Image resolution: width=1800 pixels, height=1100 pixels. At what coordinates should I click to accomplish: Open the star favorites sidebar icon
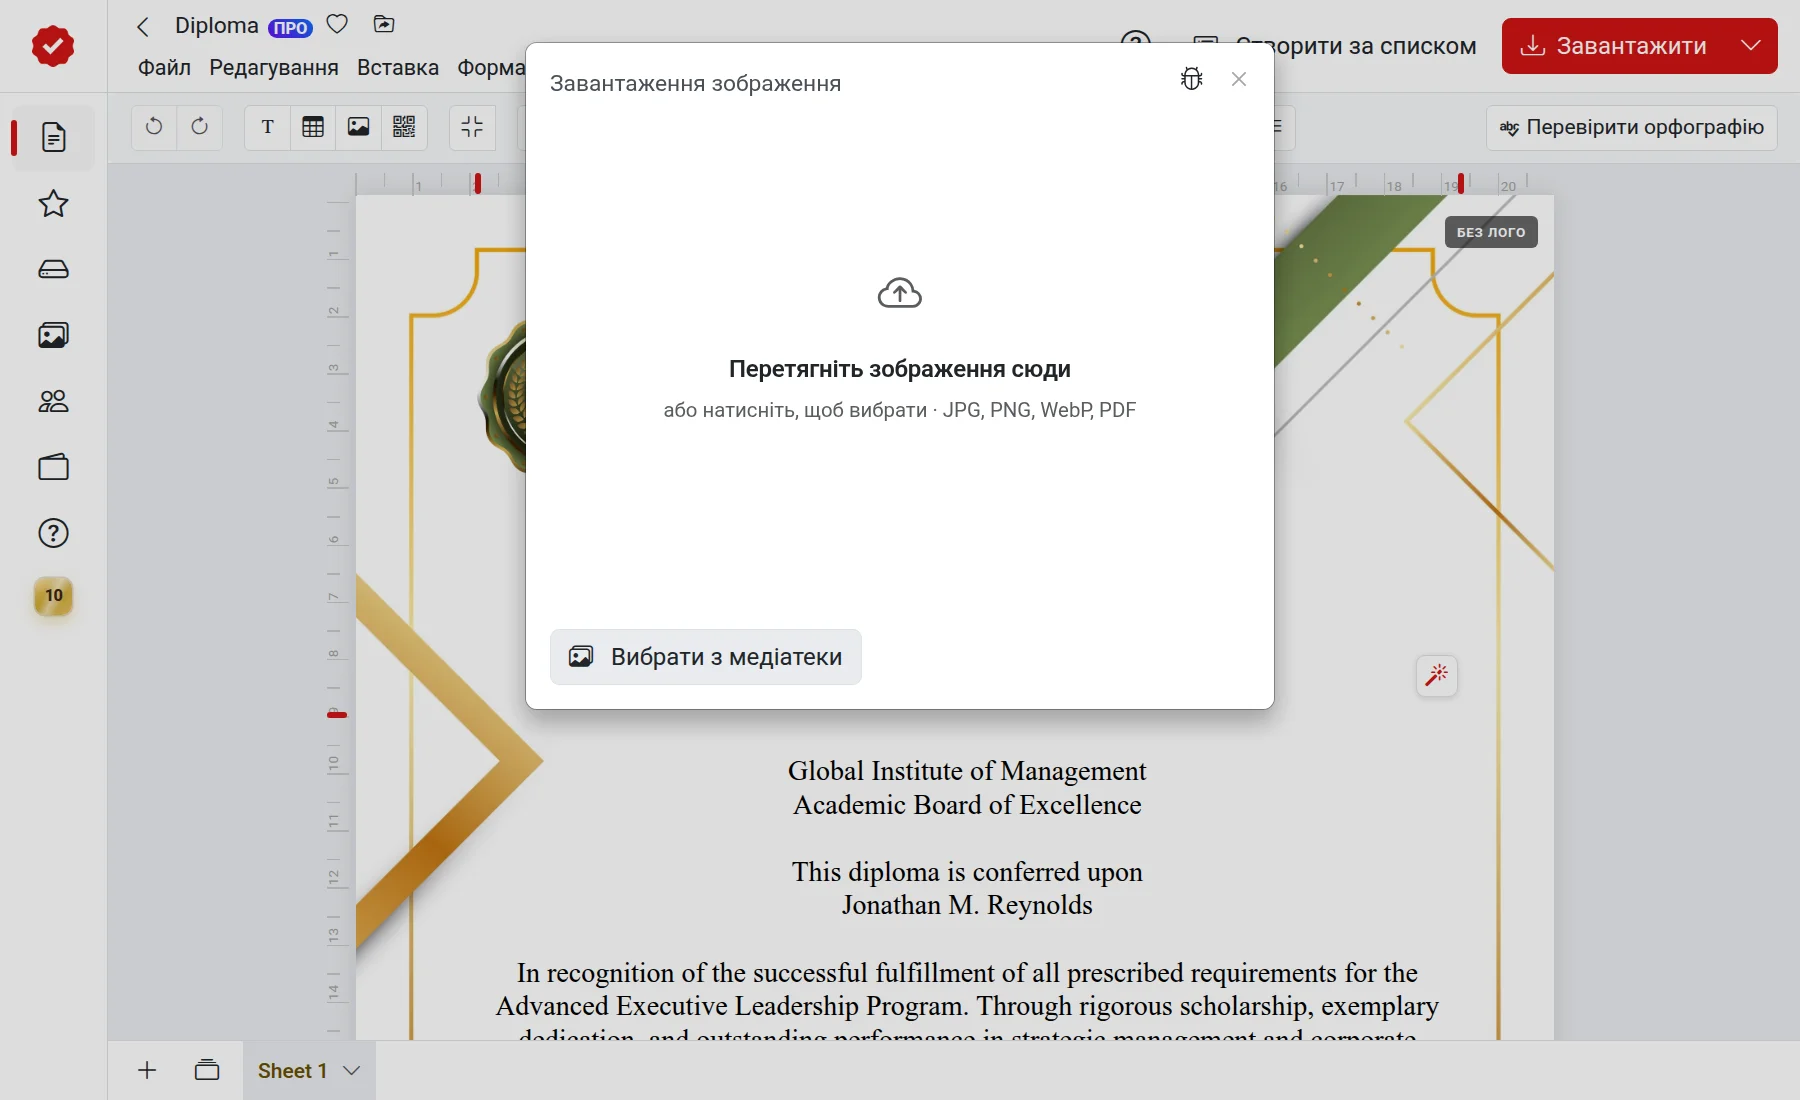click(x=53, y=204)
